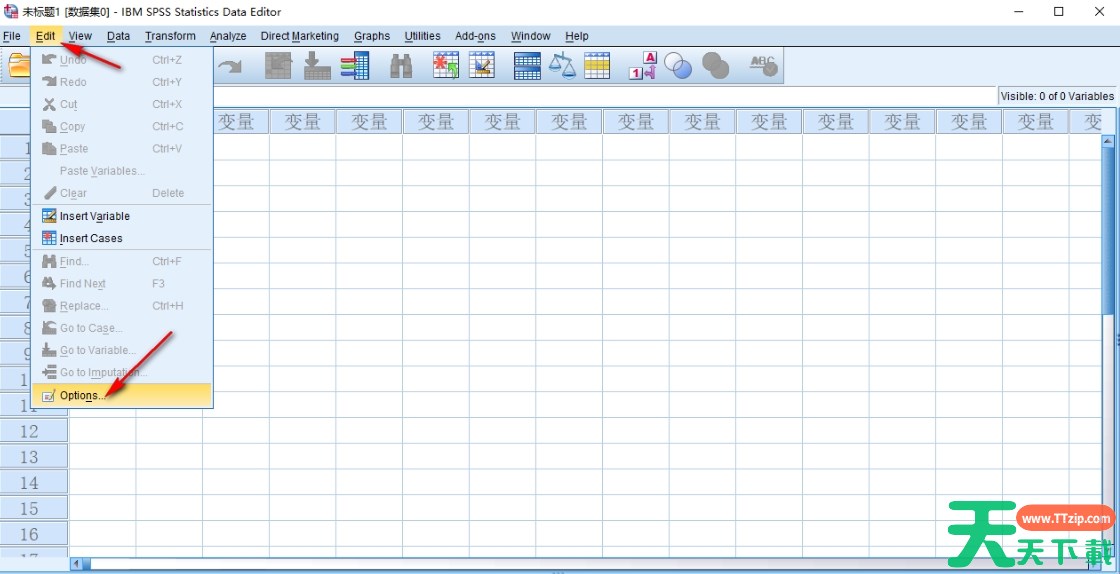Image resolution: width=1120 pixels, height=574 pixels.
Task: Select Insert Variable from the Edit menu
Action: click(94, 216)
